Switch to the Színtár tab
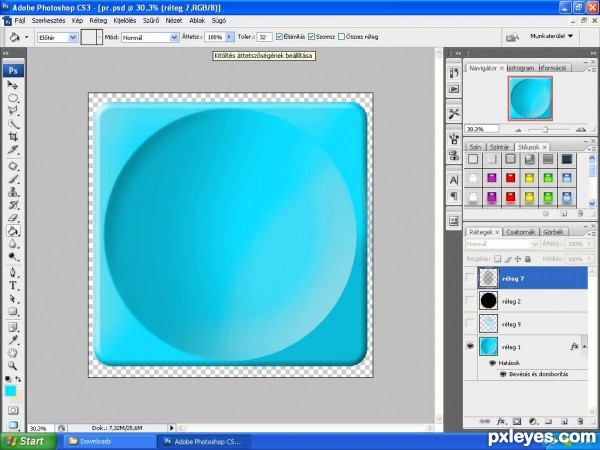The height and width of the screenshot is (450, 600). pyautogui.click(x=499, y=147)
